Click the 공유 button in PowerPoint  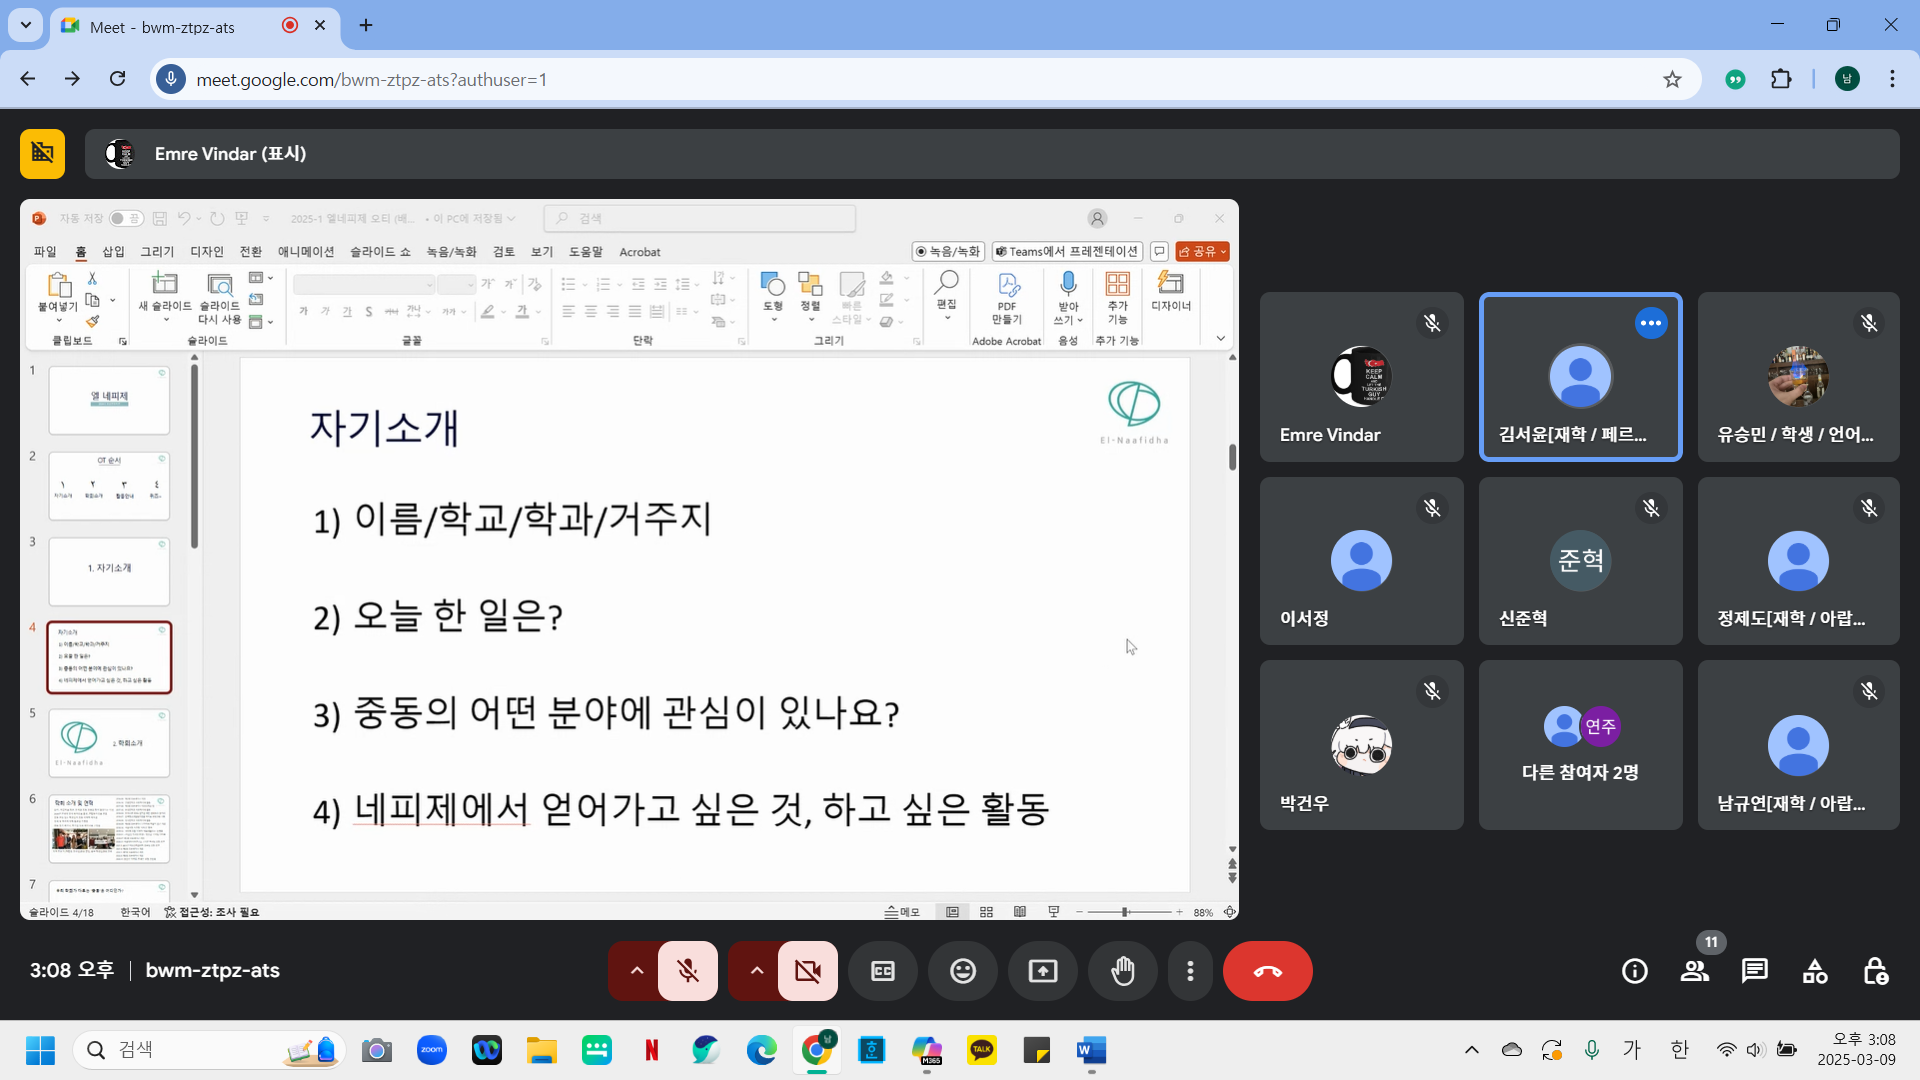click(1202, 252)
